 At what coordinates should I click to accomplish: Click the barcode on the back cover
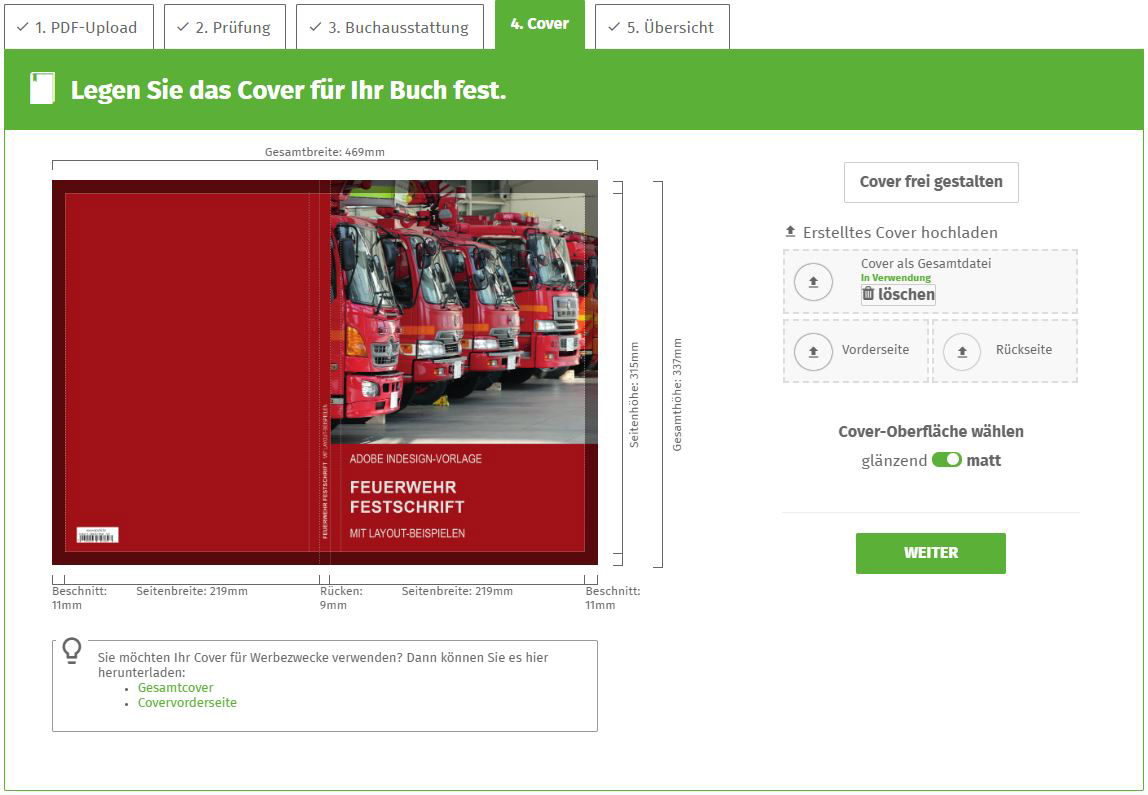point(97,535)
